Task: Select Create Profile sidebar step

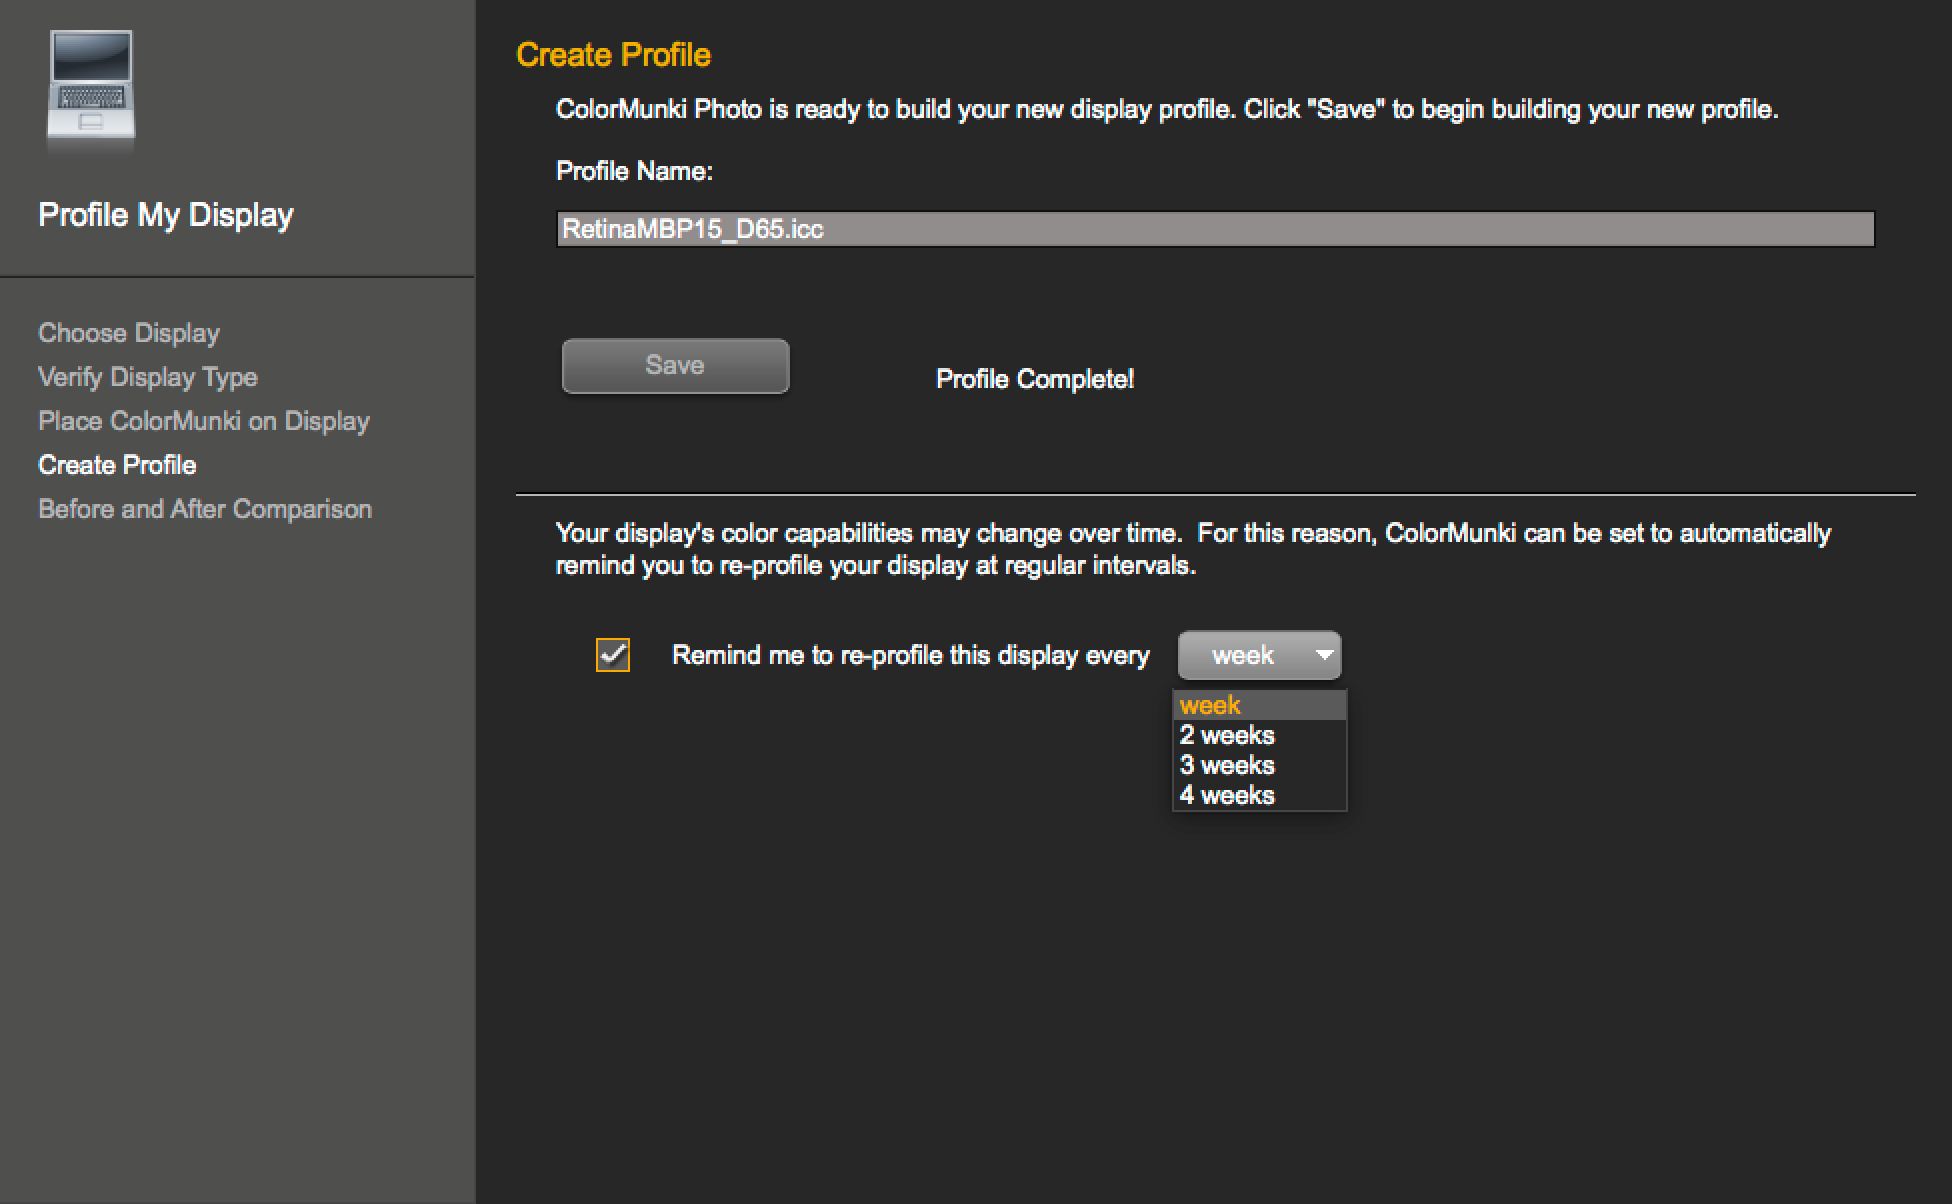Action: pyautogui.click(x=117, y=465)
